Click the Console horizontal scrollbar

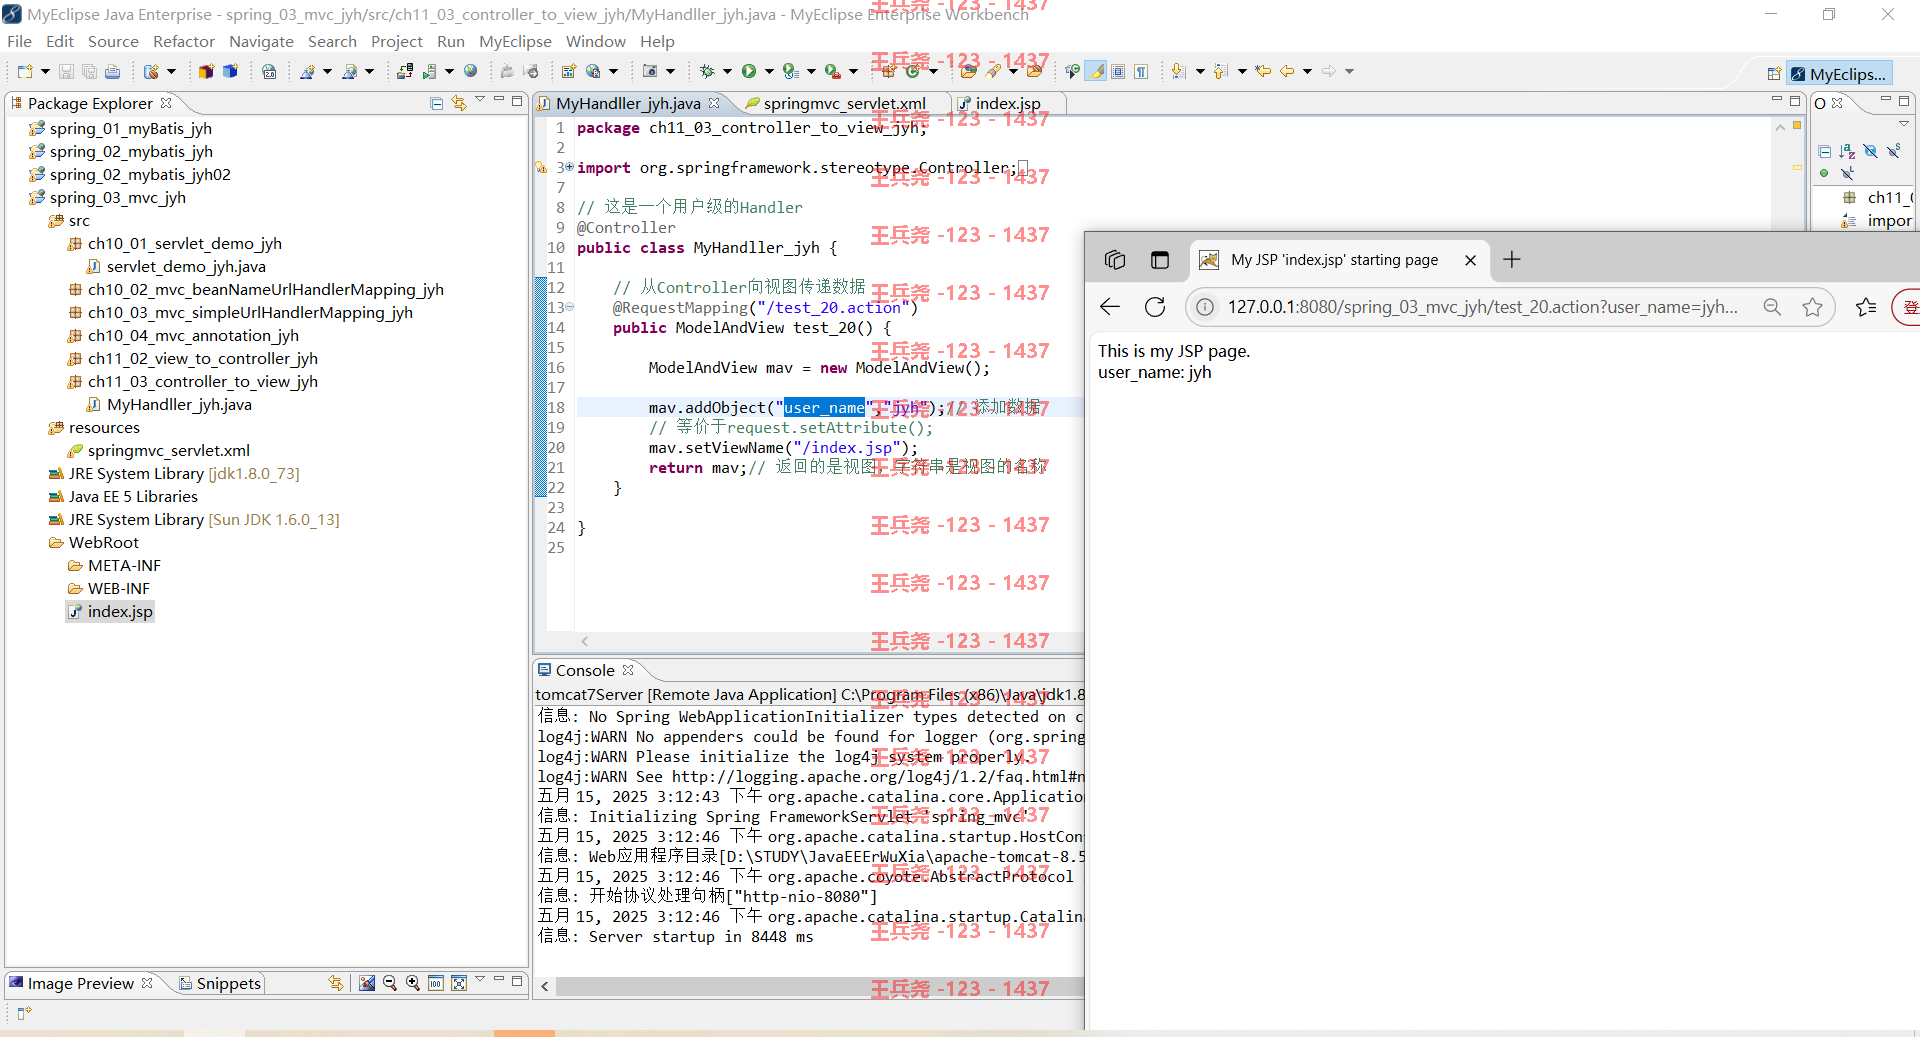pos(820,986)
